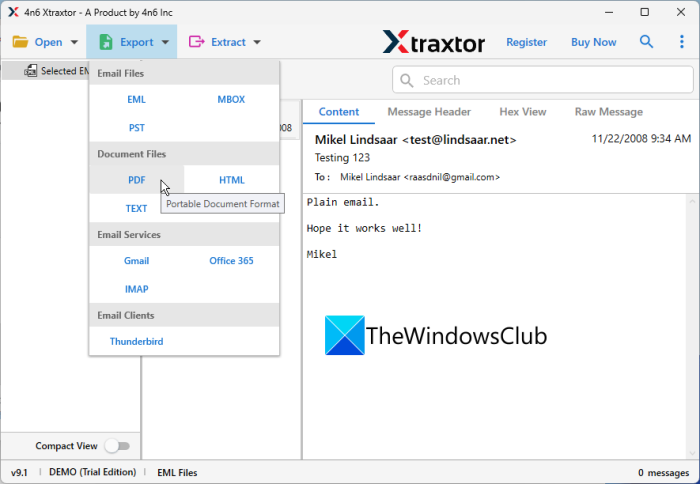Click the message pane scrollbar up arrow
This screenshot has height=484, width=700.
[x=692, y=201]
